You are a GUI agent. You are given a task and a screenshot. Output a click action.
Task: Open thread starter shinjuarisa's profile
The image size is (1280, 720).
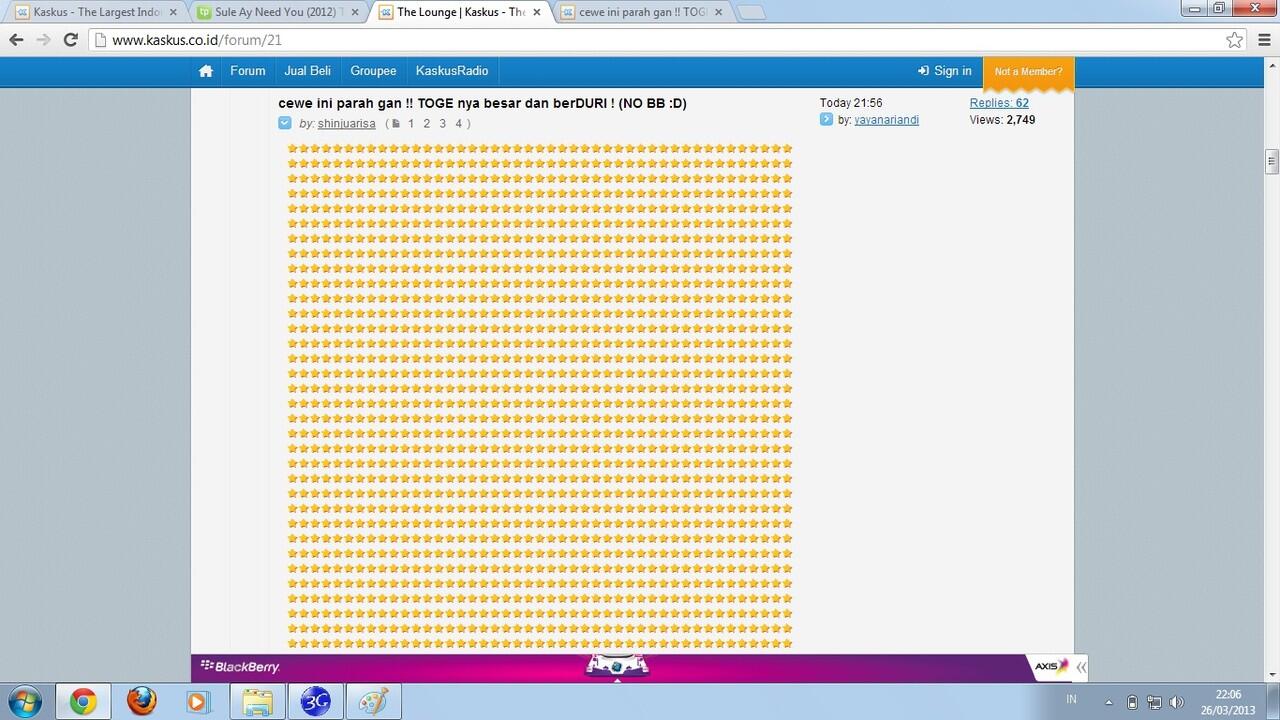(x=346, y=124)
